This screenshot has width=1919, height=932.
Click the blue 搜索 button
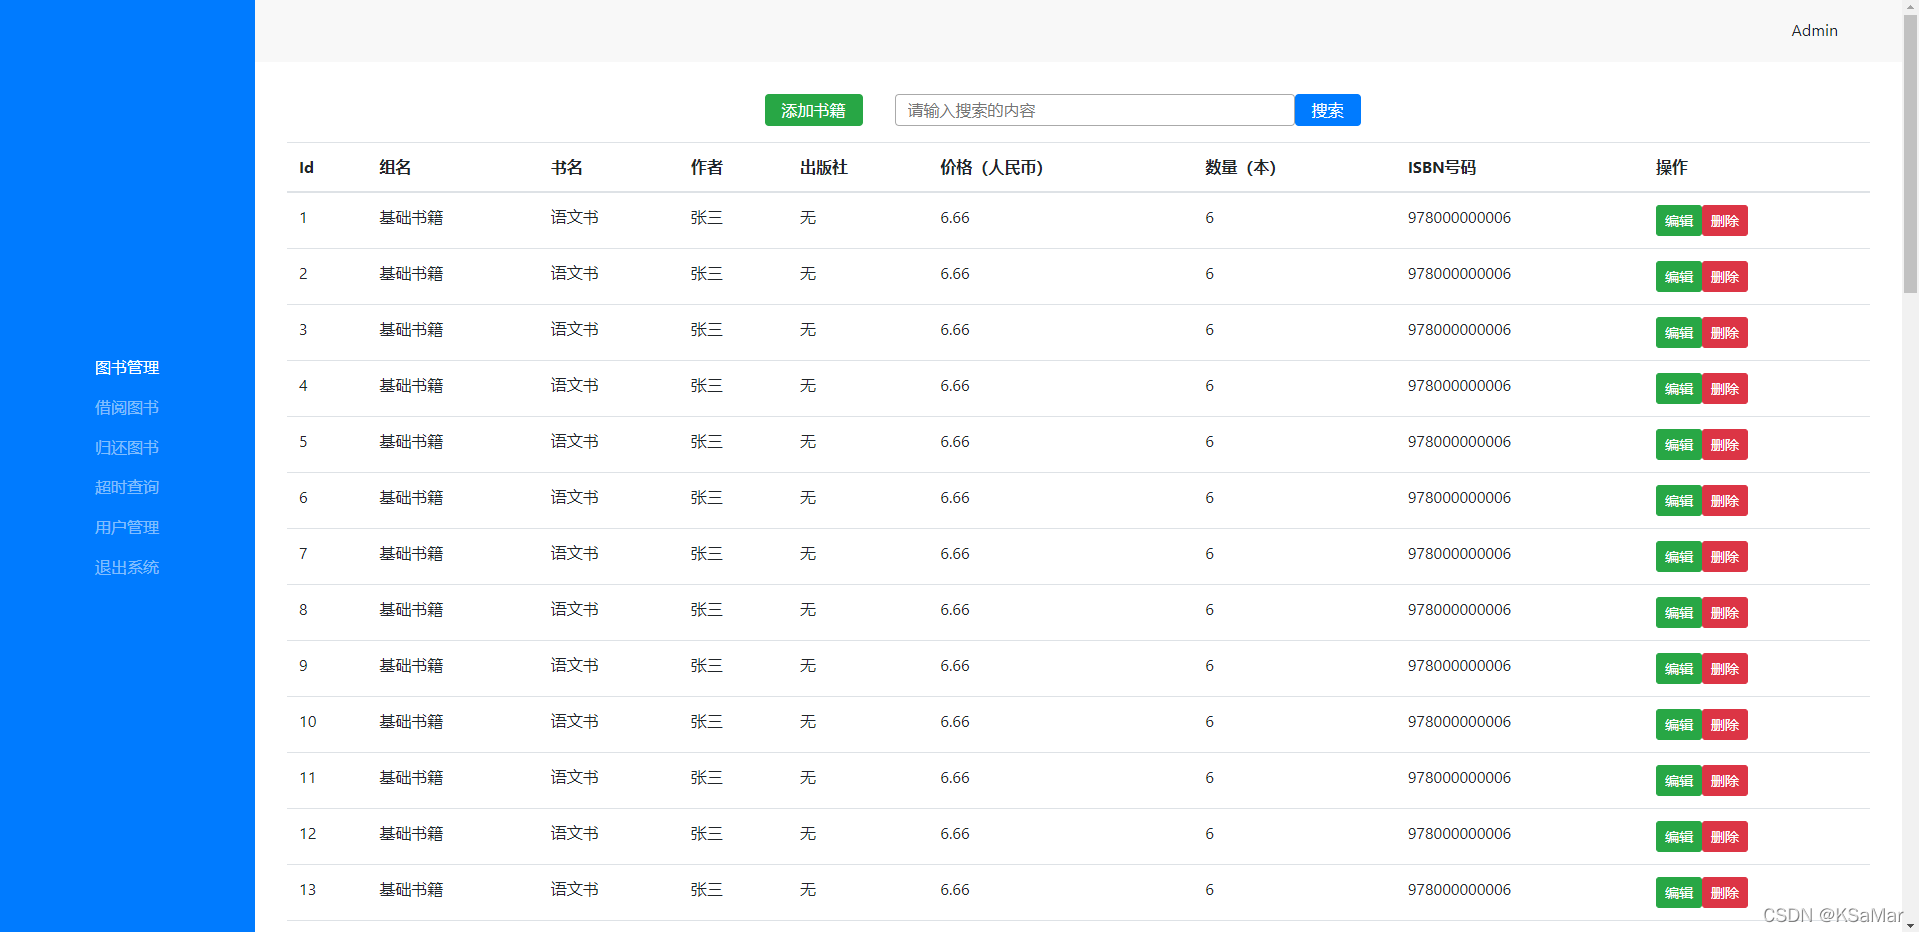click(1327, 110)
